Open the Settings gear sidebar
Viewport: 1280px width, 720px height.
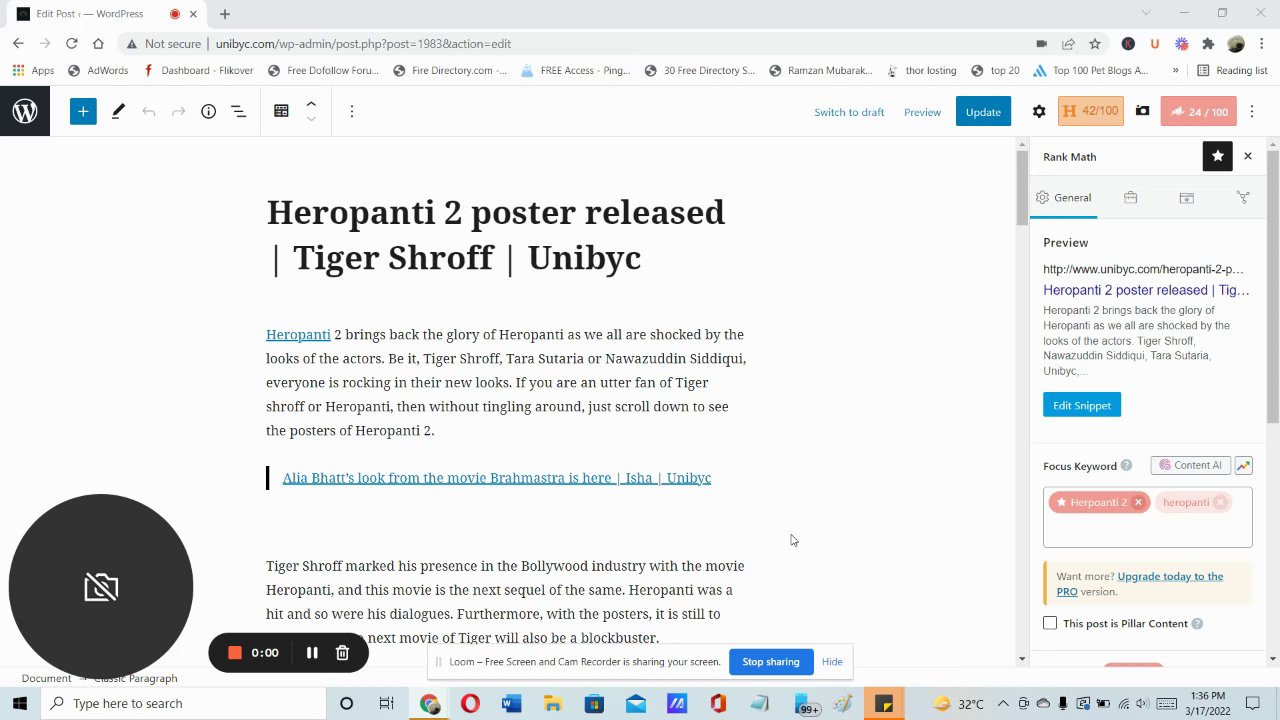click(1039, 111)
